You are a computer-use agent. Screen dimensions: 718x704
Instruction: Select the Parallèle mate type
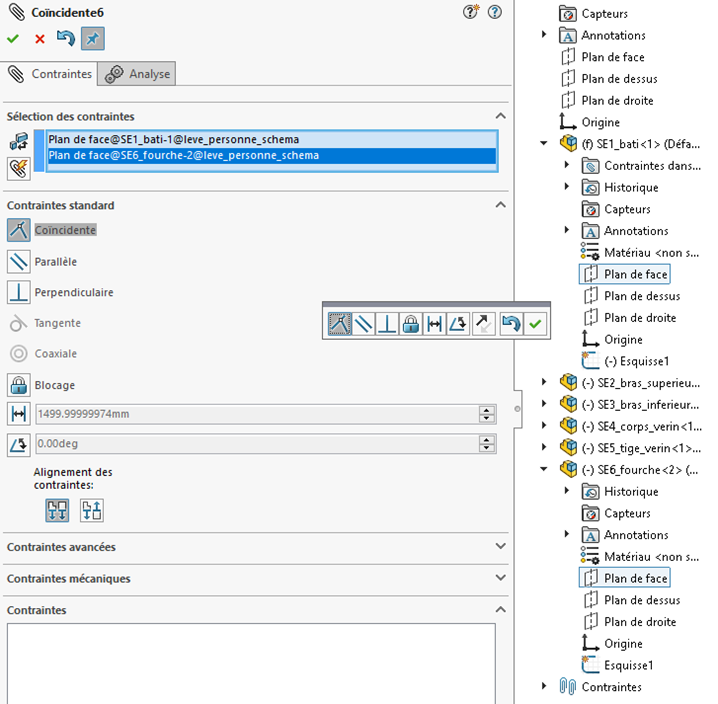point(42,262)
